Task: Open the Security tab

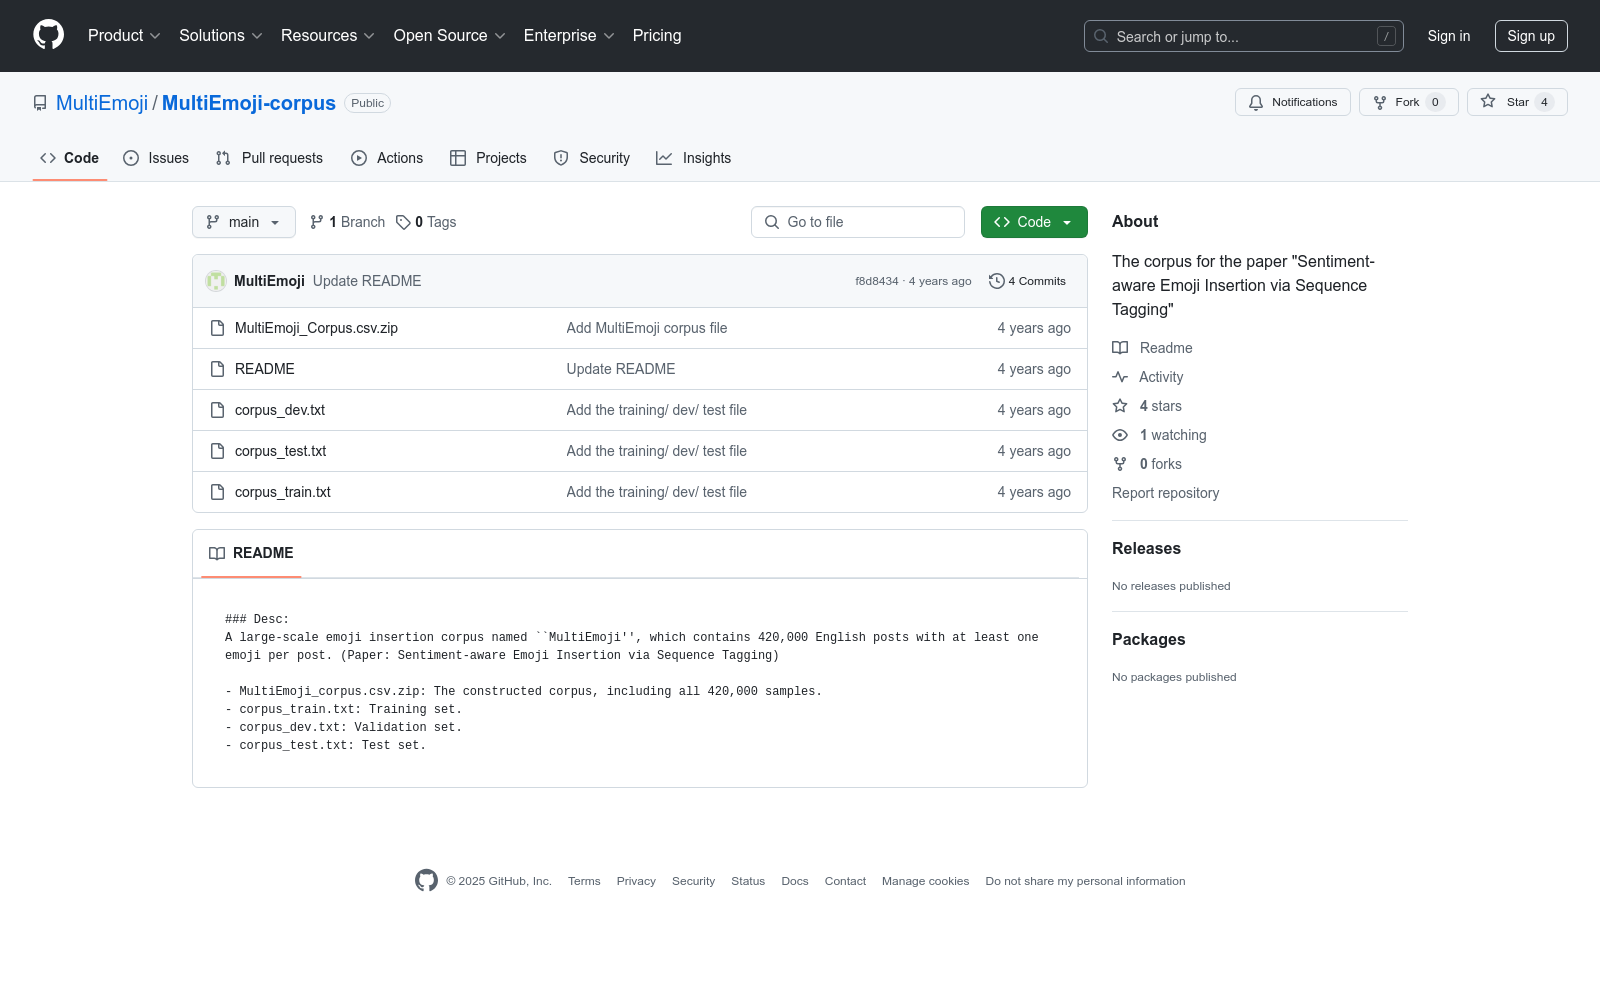Action: coord(592,158)
